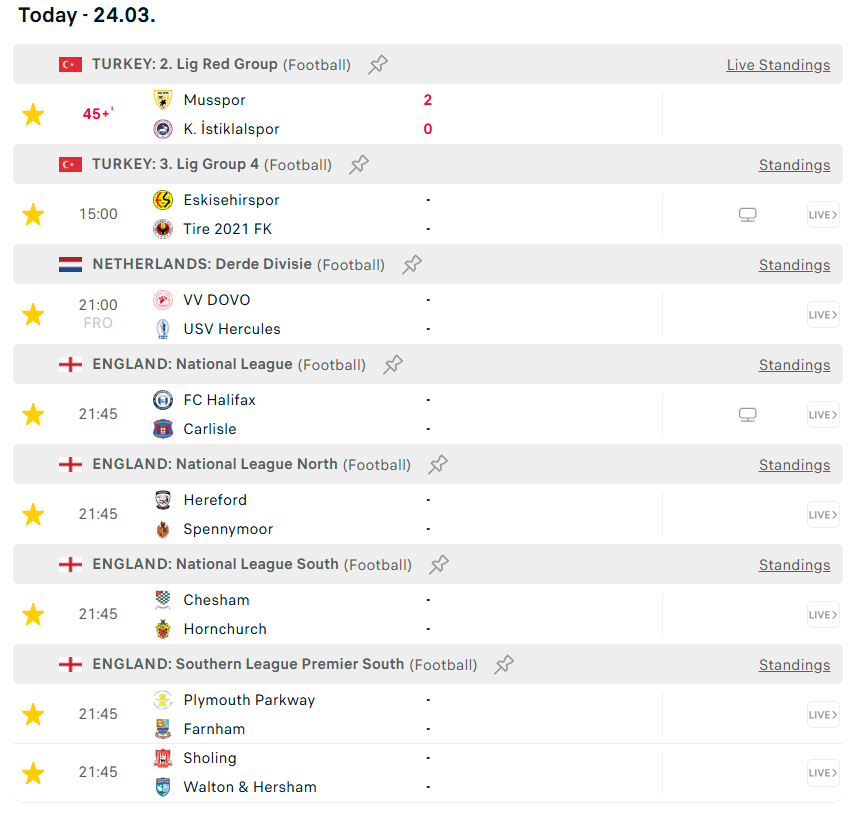This screenshot has height=817, width=853.
Task: Open LIVE preview for Eskisehirspor match
Action: pyautogui.click(x=823, y=215)
